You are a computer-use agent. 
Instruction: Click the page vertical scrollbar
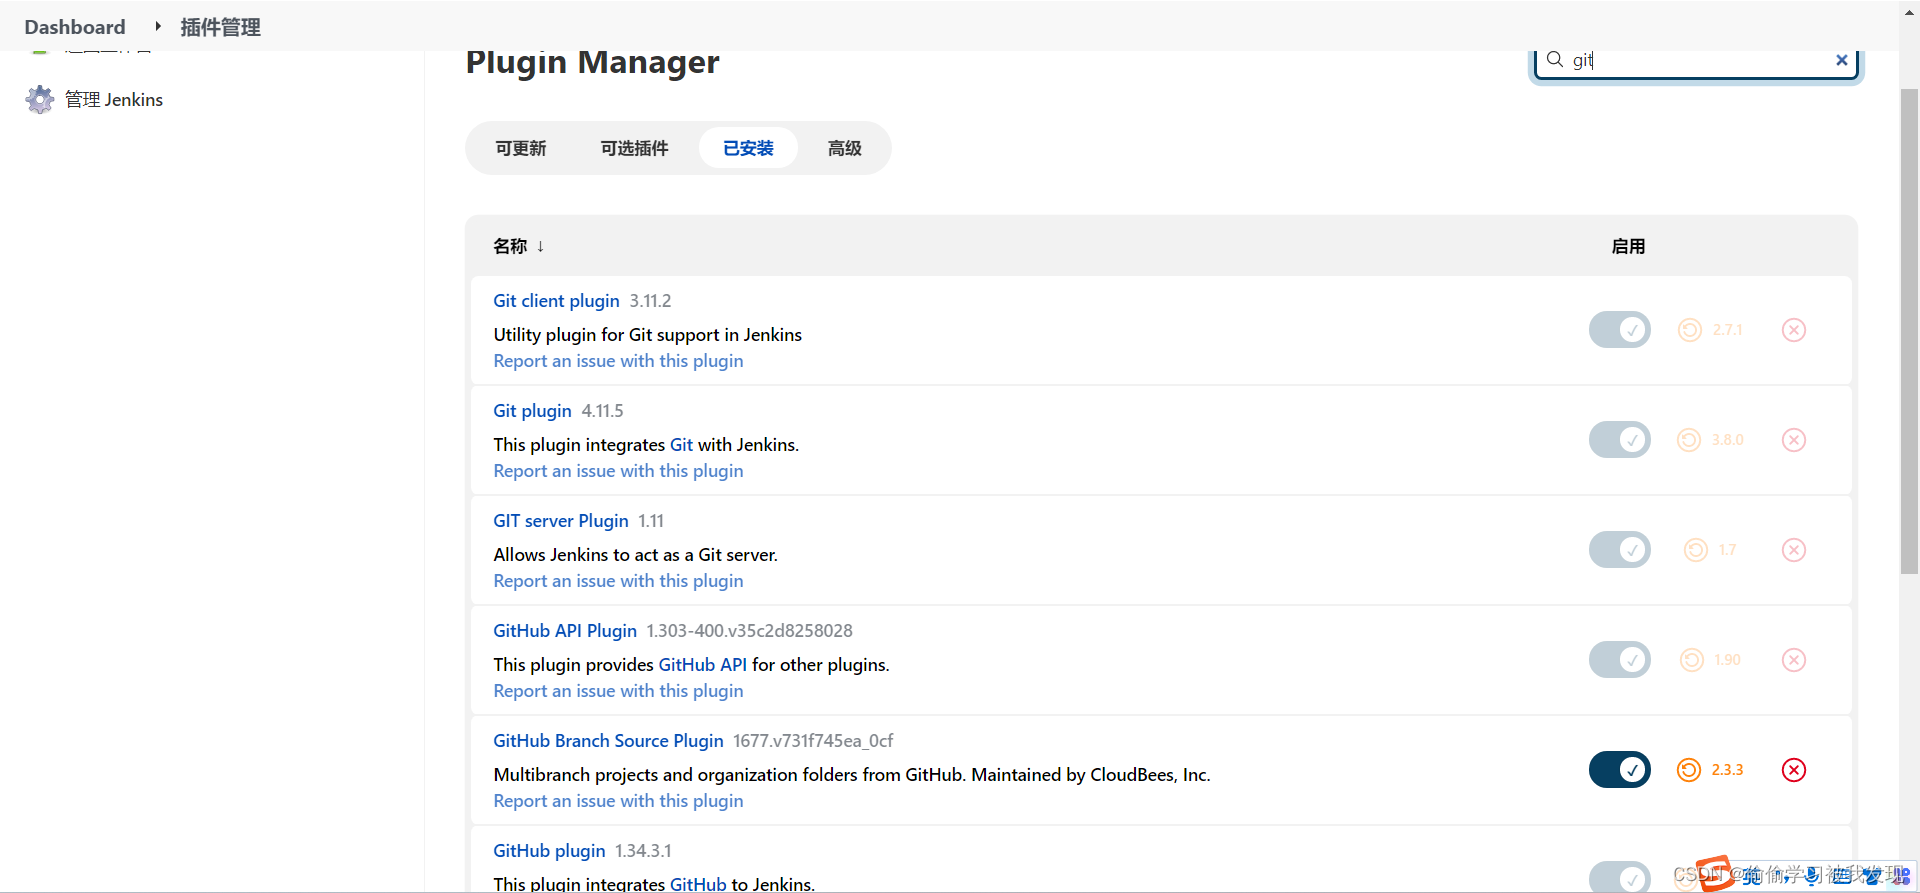pos(1909,330)
